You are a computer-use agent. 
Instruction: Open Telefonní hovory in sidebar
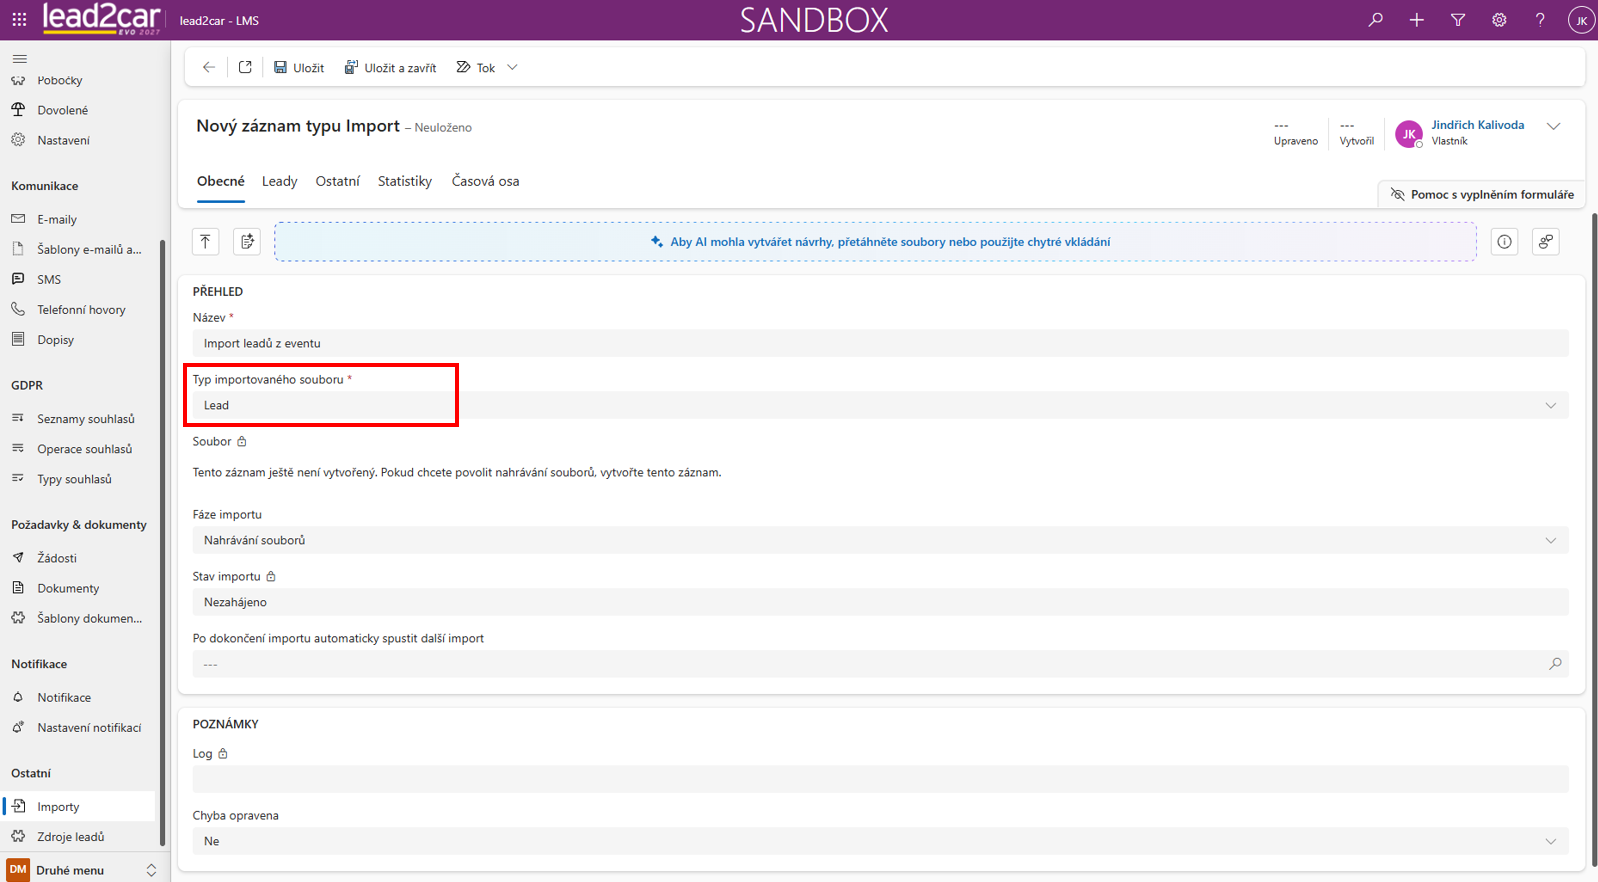[80, 310]
